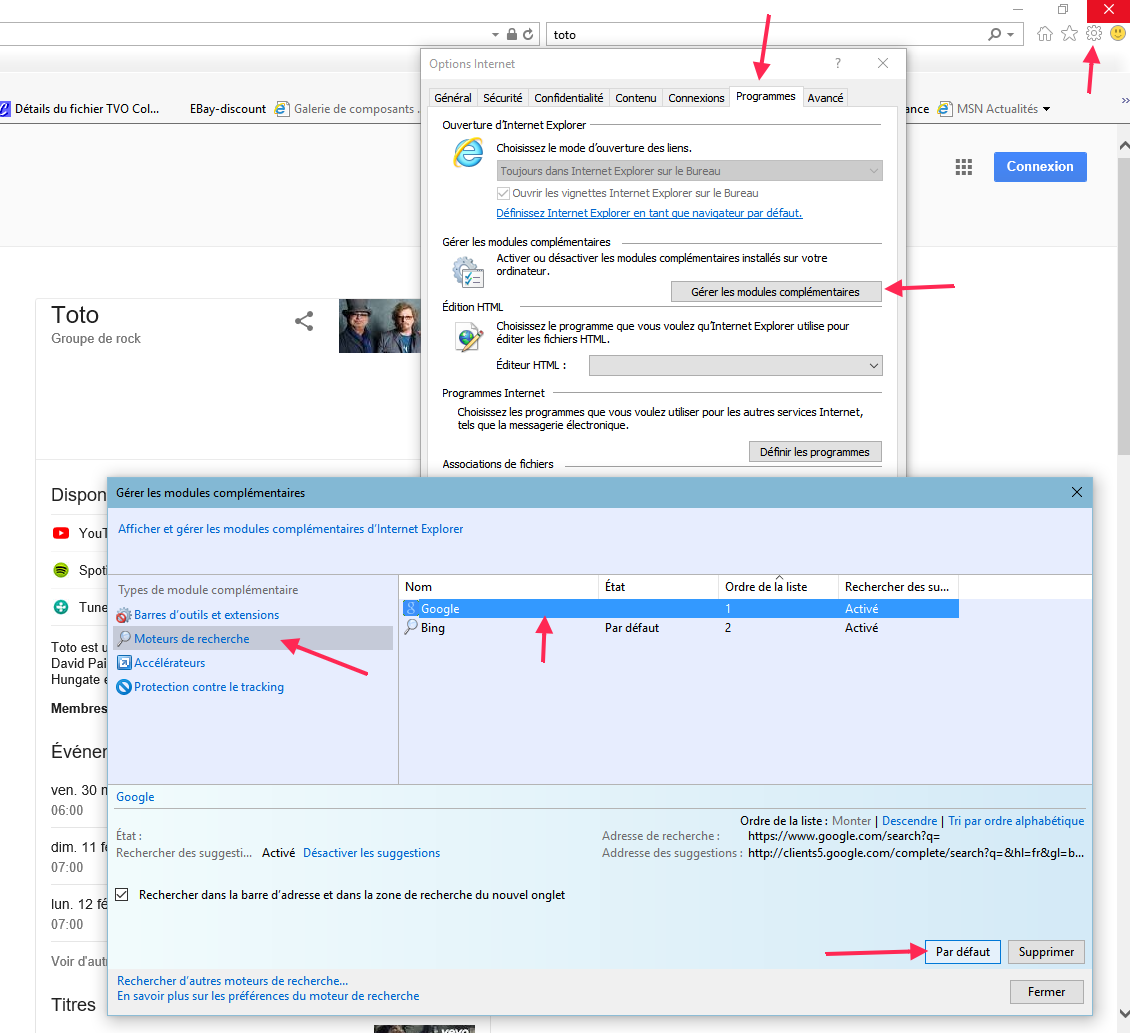The width and height of the screenshot is (1130, 1033).
Task: Click the smiley feedback icon
Action: tap(1118, 33)
